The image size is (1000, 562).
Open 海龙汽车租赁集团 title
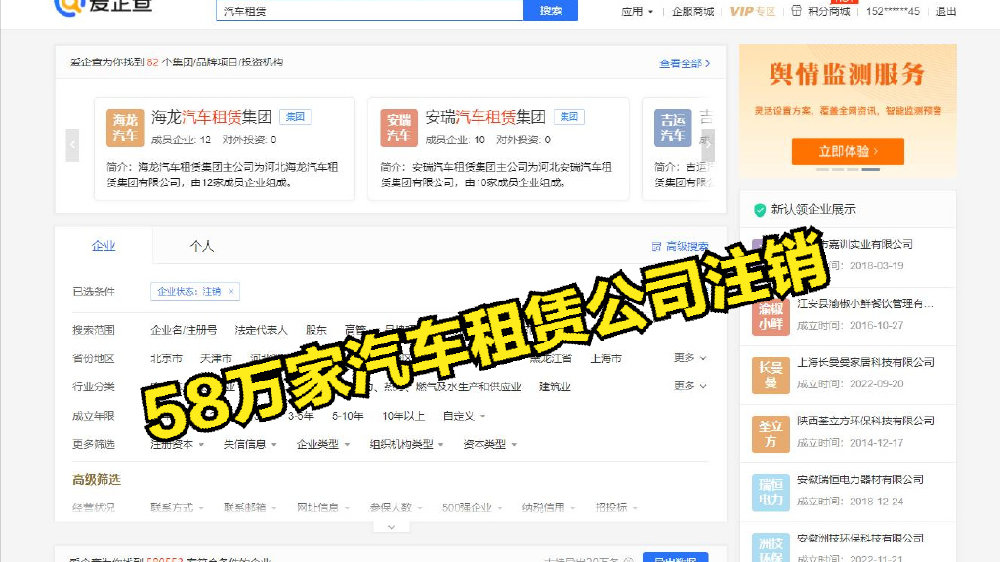point(211,117)
